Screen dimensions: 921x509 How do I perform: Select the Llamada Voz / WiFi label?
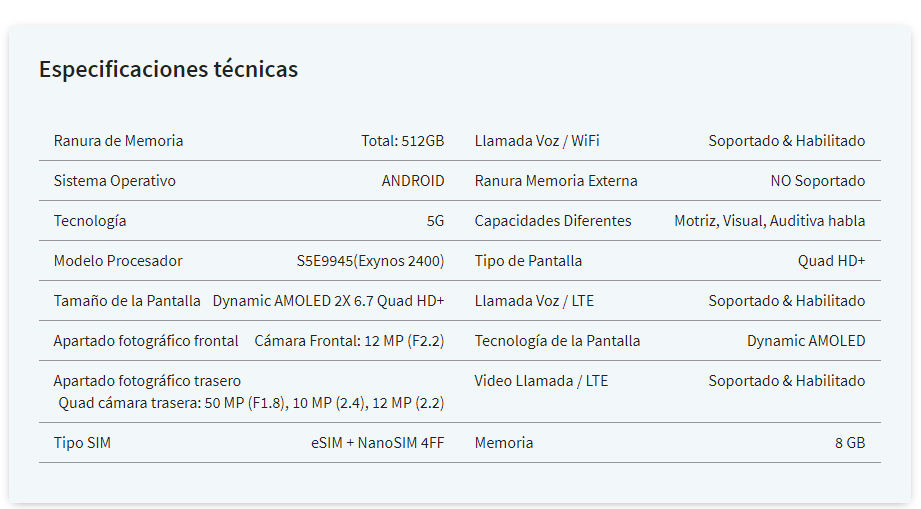pyautogui.click(x=537, y=141)
